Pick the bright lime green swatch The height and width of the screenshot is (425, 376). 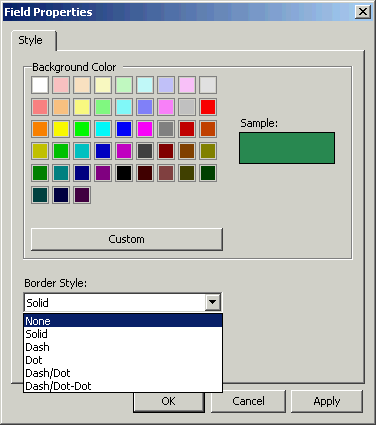(x=82, y=129)
